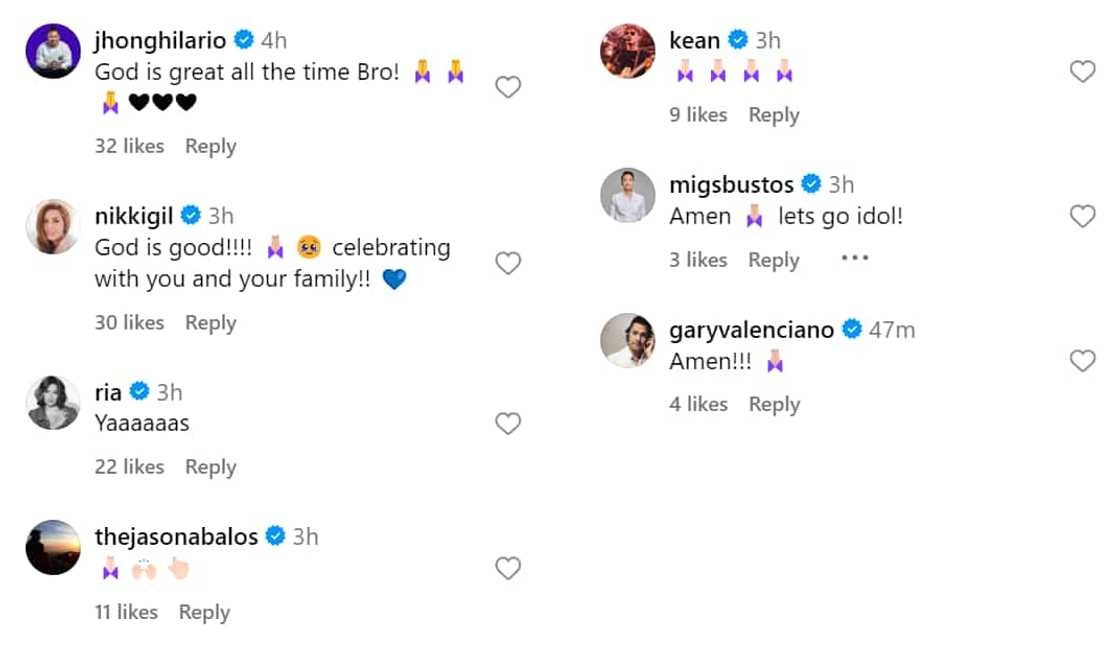Like thejasonabalos's comment heart icon

coord(508,567)
